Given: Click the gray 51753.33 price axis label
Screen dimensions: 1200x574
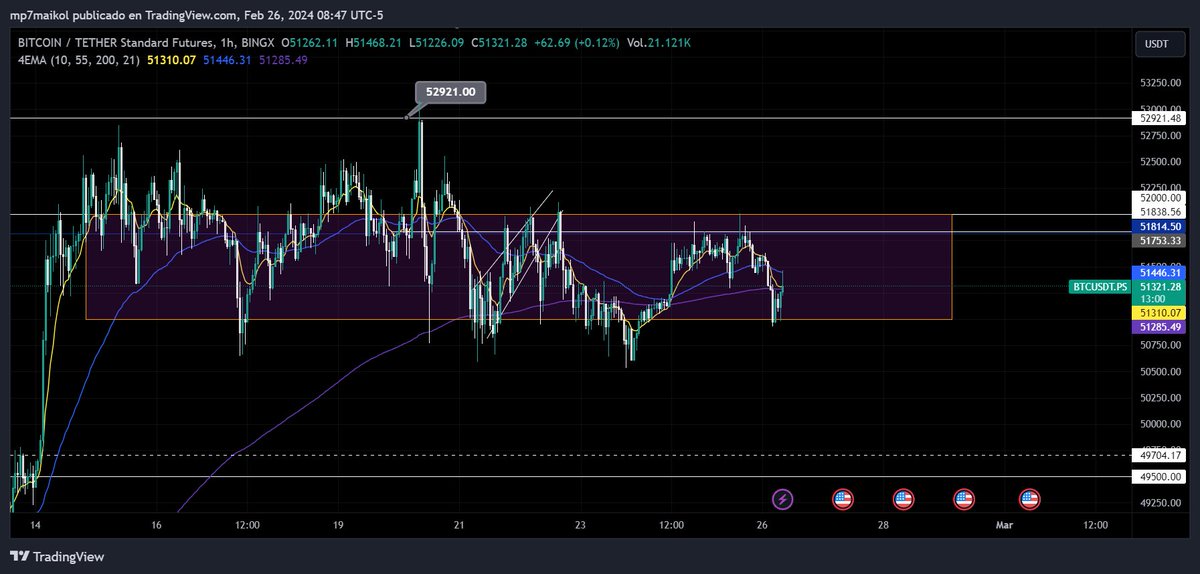Looking at the screenshot, I should click(x=1161, y=241).
